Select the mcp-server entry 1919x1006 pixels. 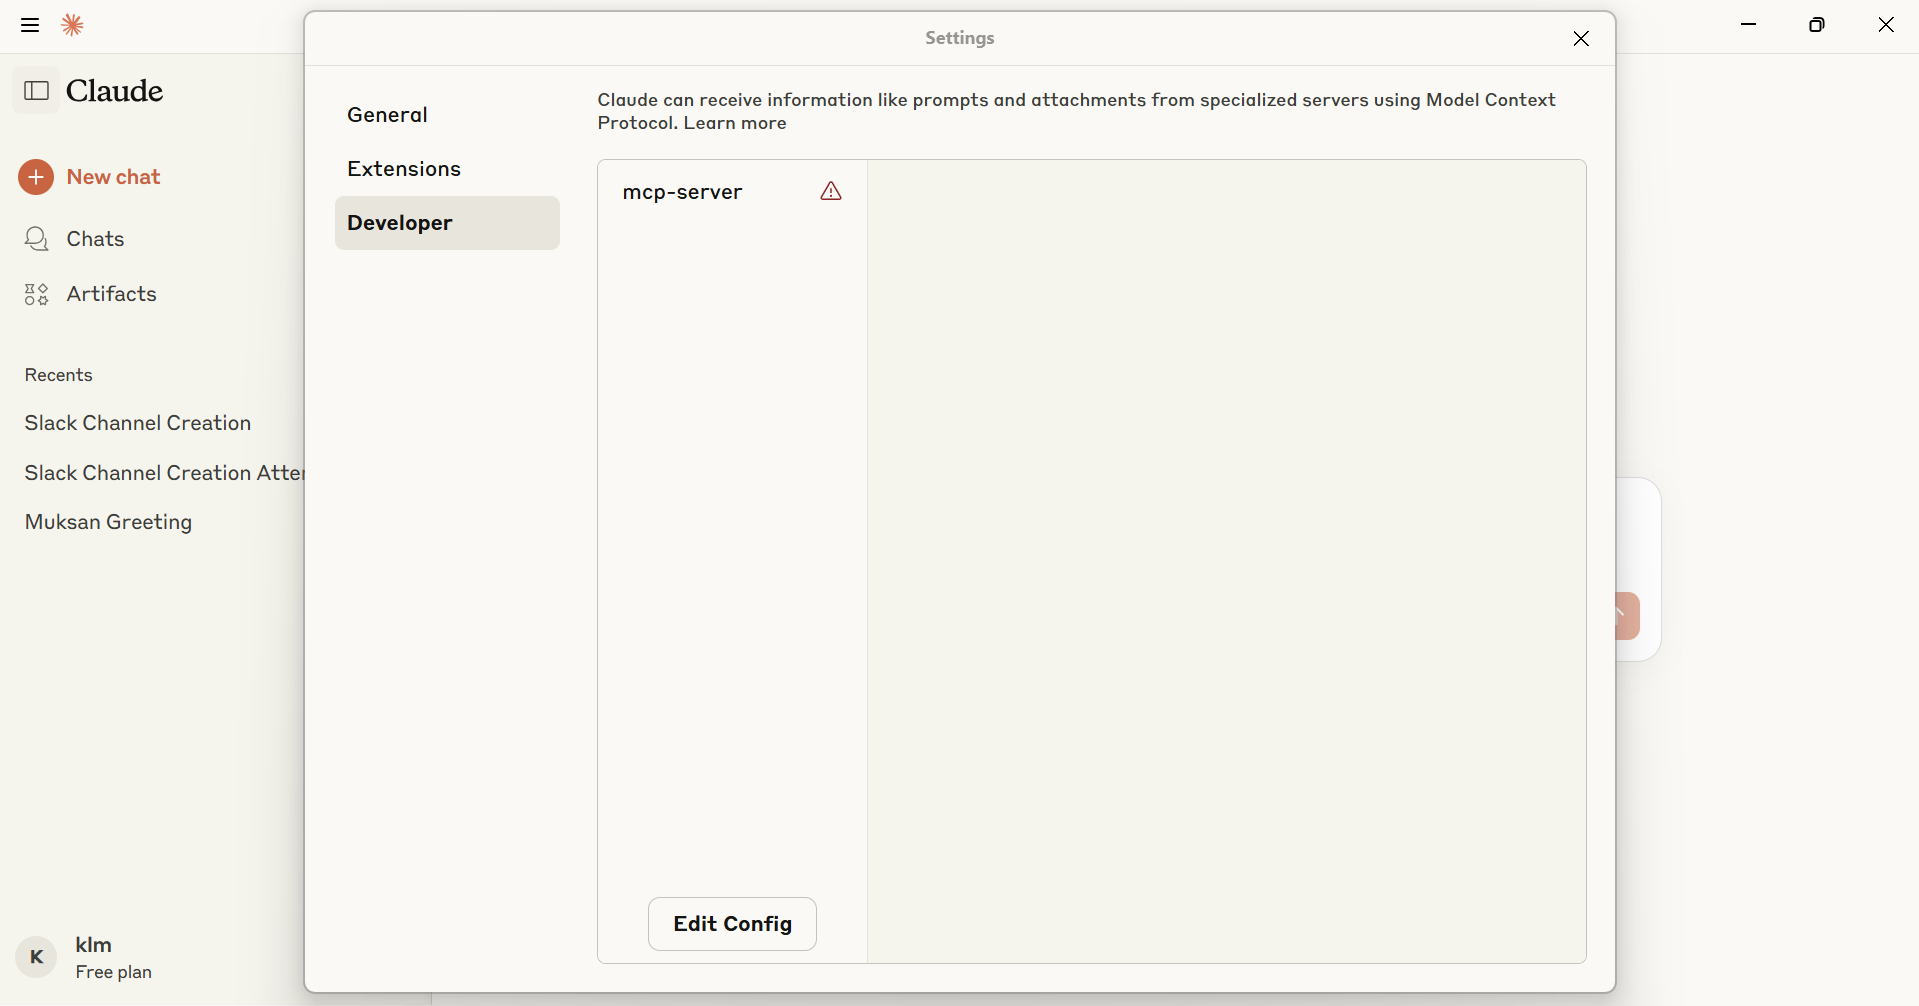tap(732, 192)
